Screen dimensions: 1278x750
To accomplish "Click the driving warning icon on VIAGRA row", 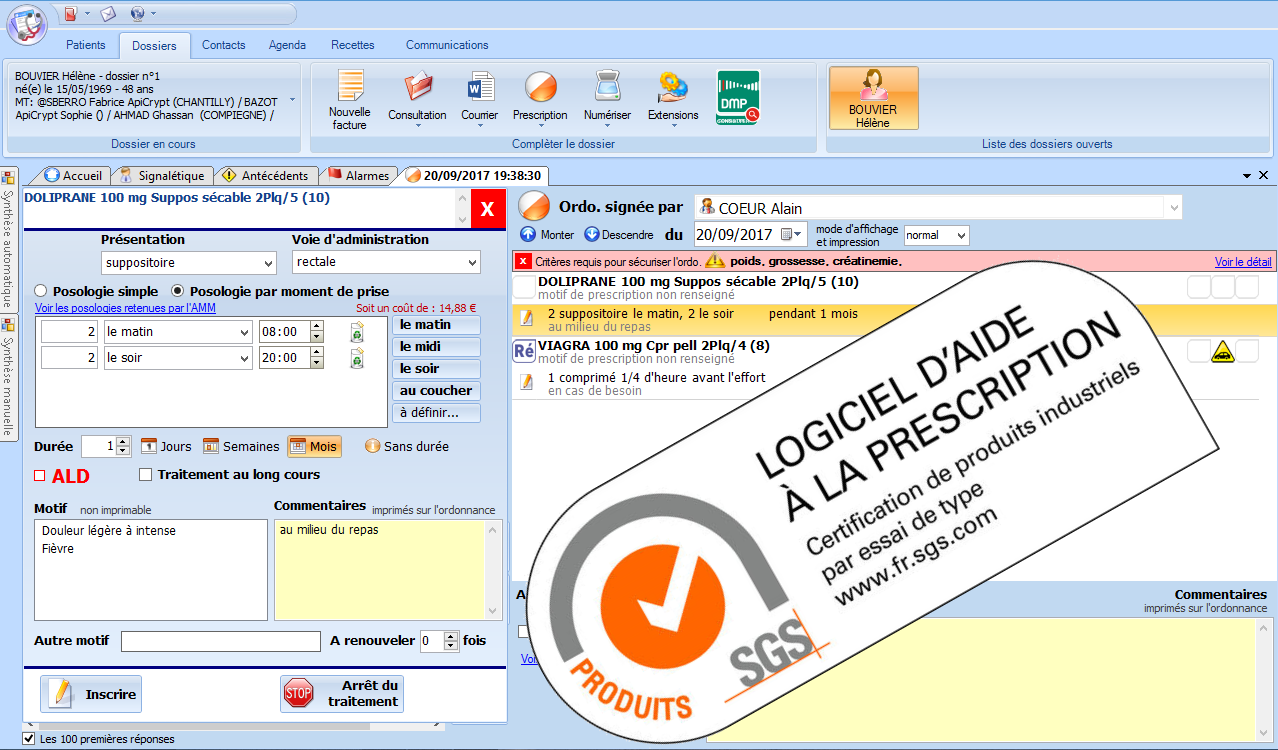I will [x=1222, y=351].
